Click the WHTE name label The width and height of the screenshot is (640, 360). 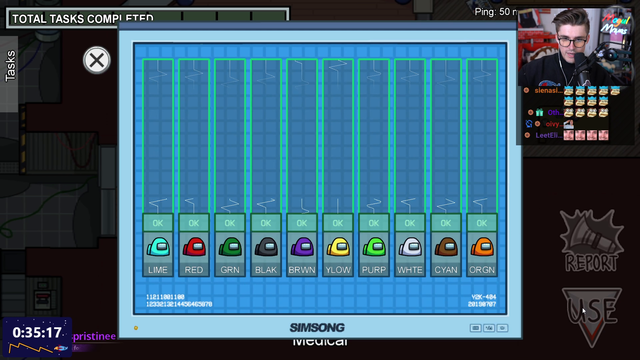point(410,270)
